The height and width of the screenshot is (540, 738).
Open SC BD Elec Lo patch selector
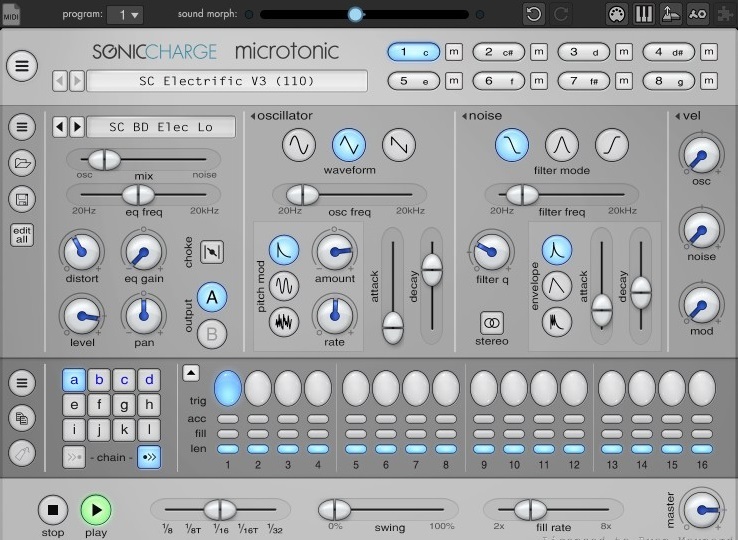(x=161, y=127)
